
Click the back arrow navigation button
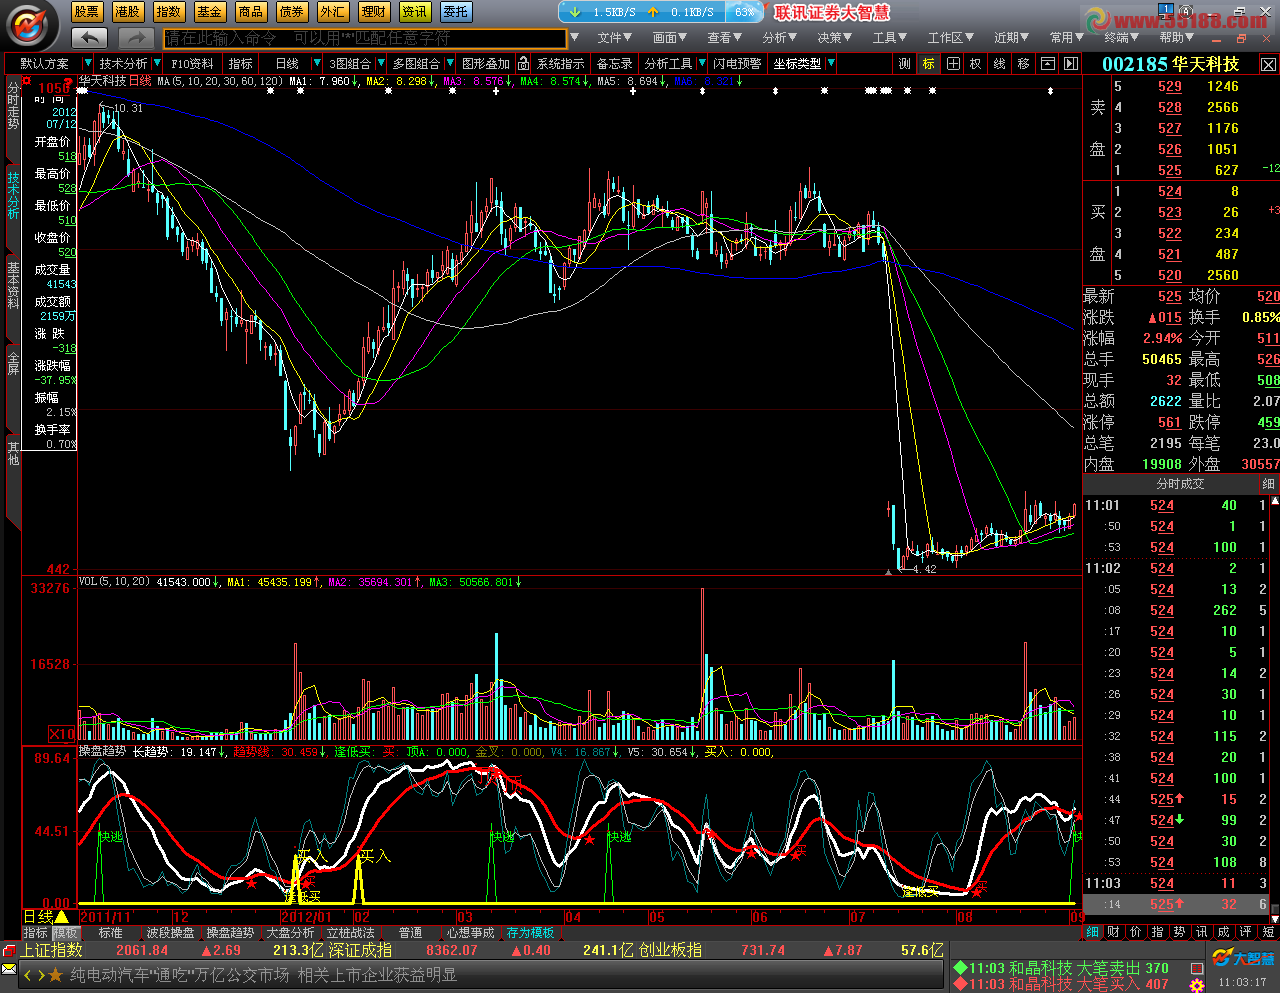coord(89,38)
